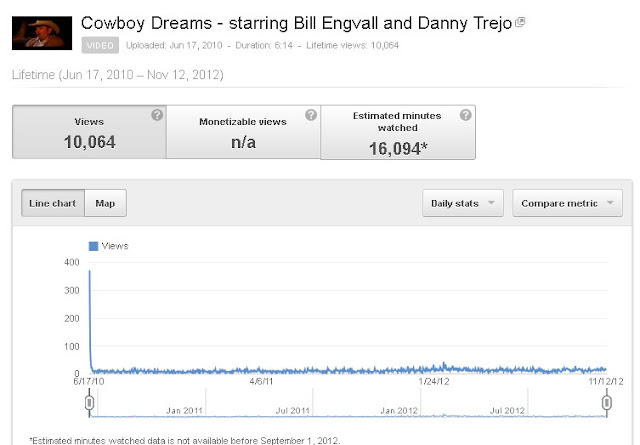Select the Views metric card
Image resolution: width=640 pixels, height=445 pixels.
coord(89,132)
